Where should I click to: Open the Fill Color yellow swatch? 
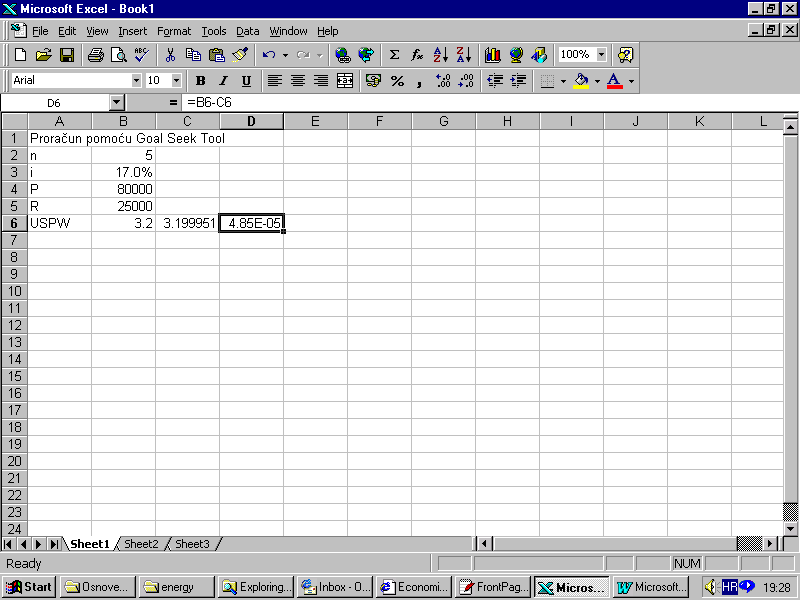pos(581,81)
